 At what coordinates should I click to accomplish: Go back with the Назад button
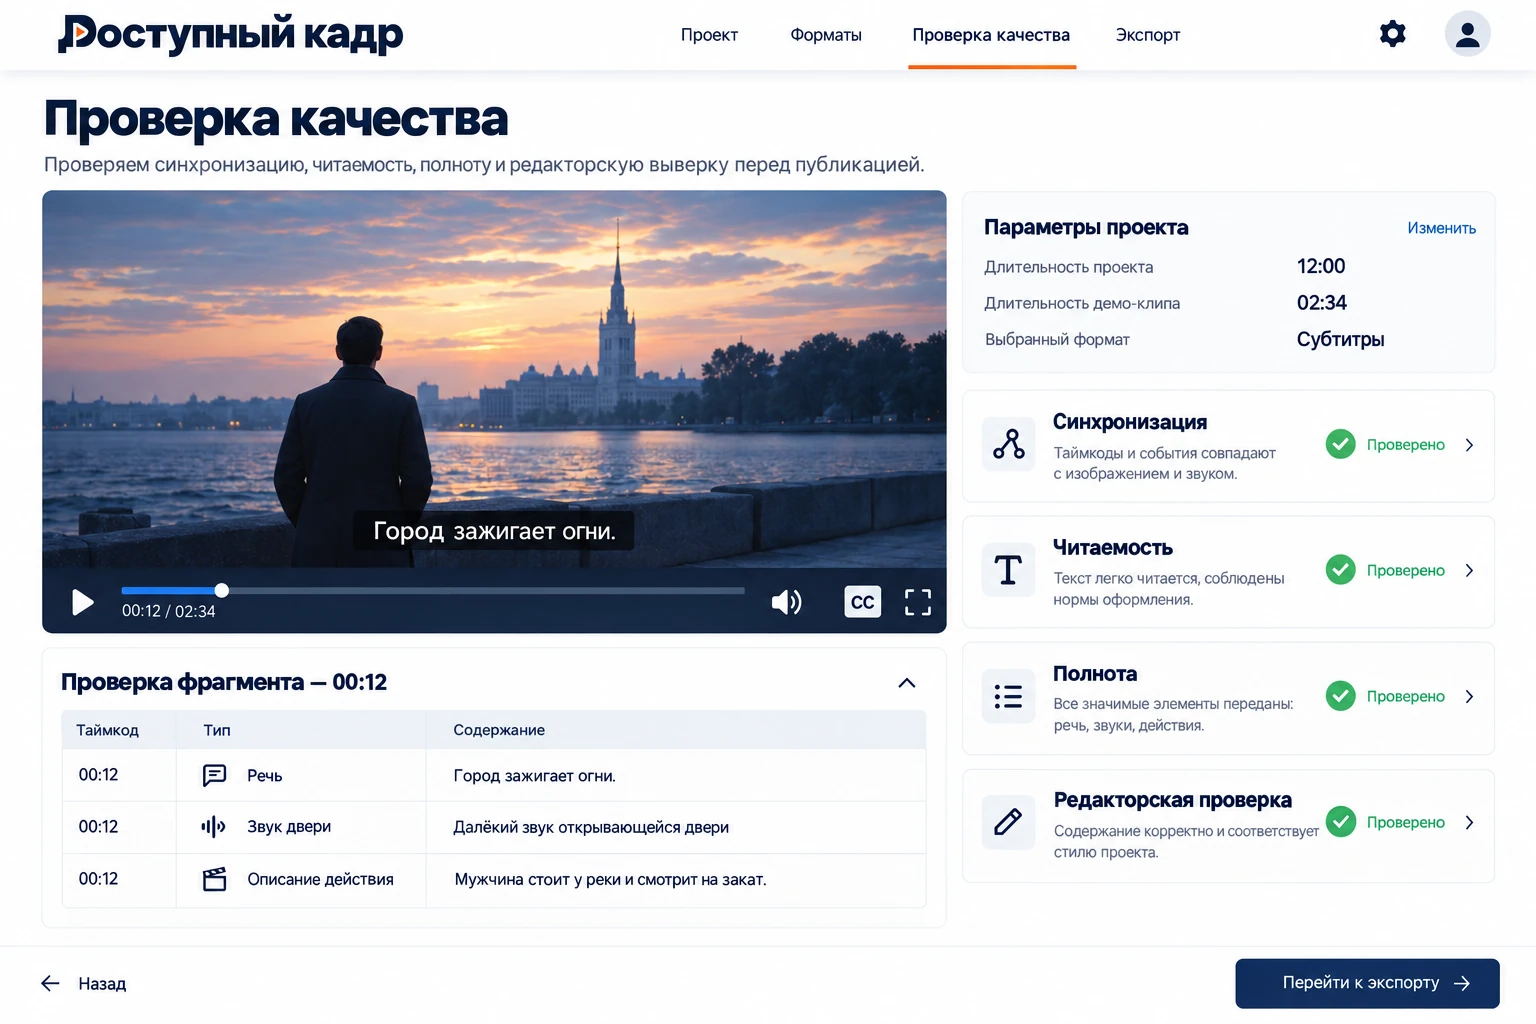pos(84,984)
